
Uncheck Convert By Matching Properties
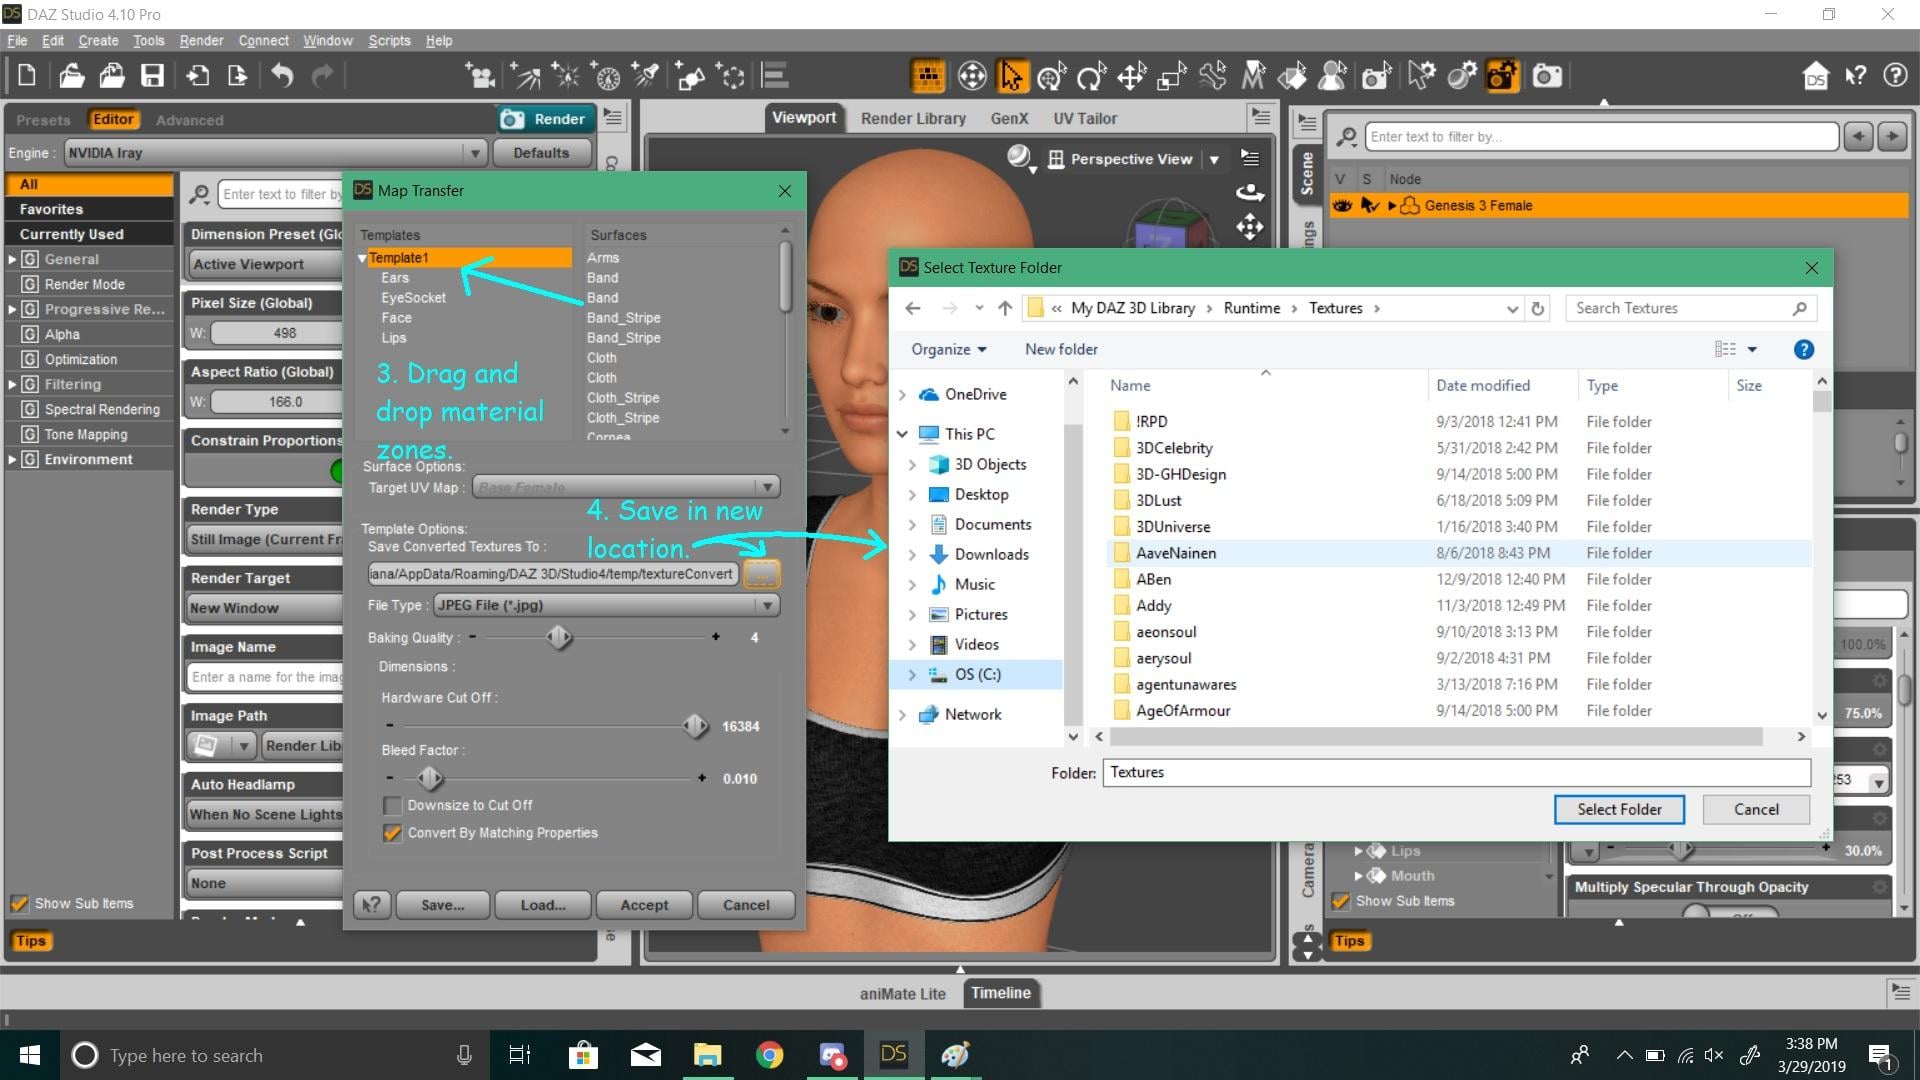tap(392, 833)
